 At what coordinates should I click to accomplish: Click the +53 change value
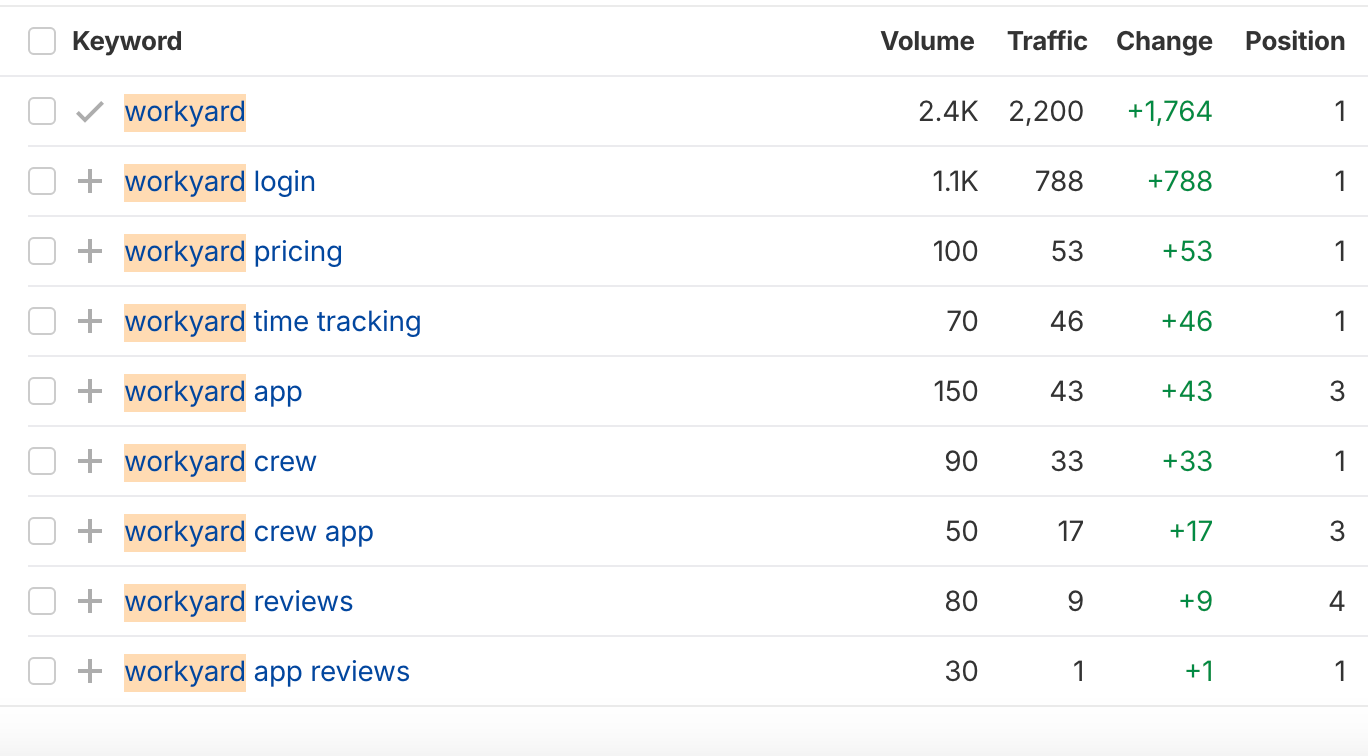(1187, 252)
